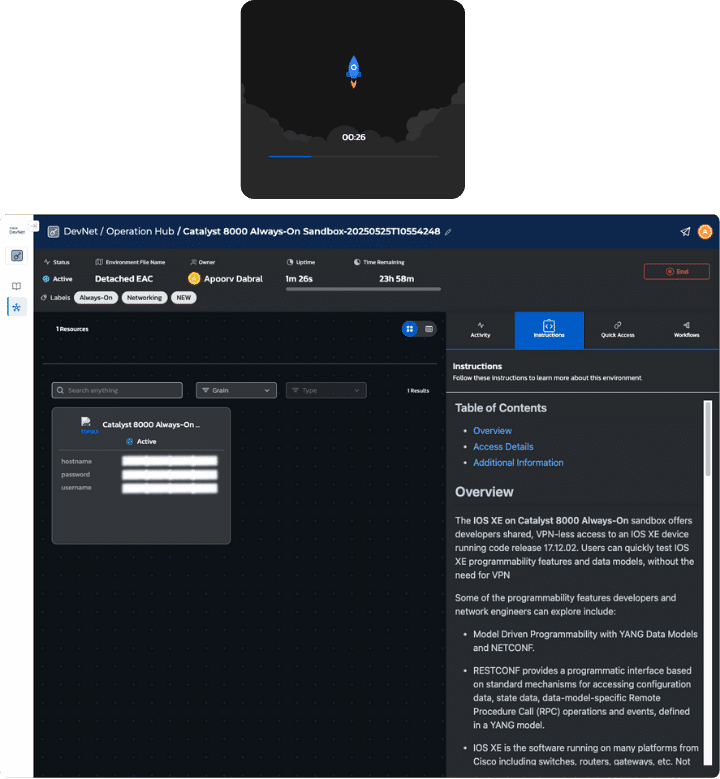The width and height of the screenshot is (720, 779).
Task: Follow the Access Details contents link
Action: coord(503,447)
